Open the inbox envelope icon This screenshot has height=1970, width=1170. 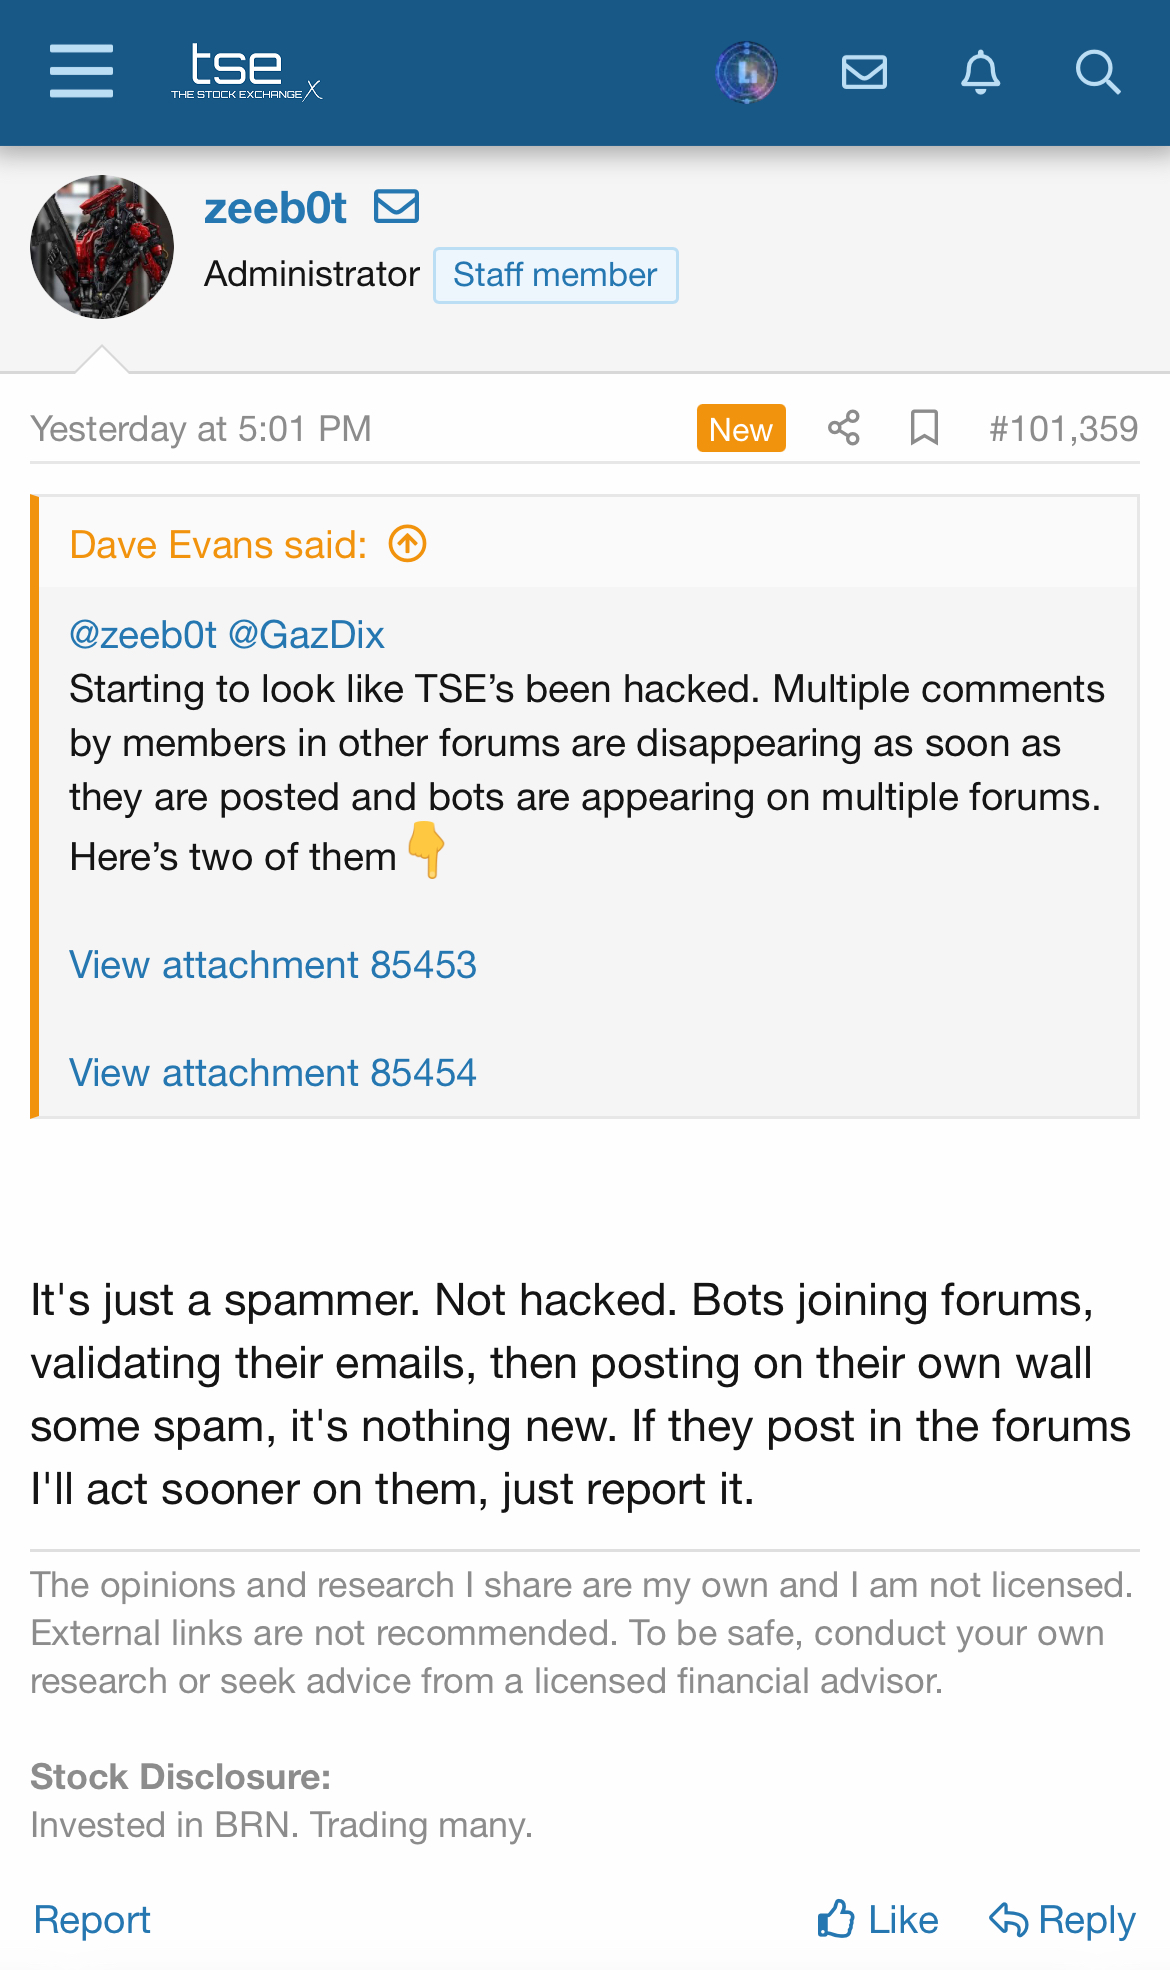[864, 72]
